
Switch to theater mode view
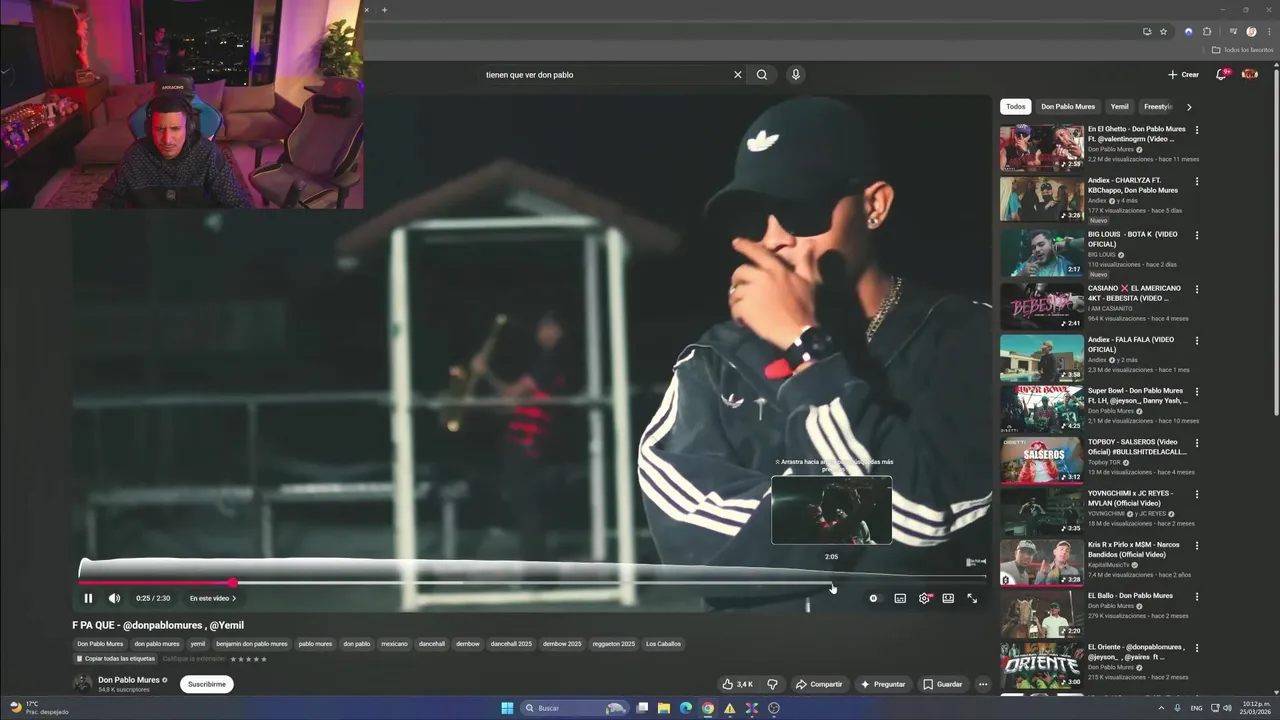948,598
